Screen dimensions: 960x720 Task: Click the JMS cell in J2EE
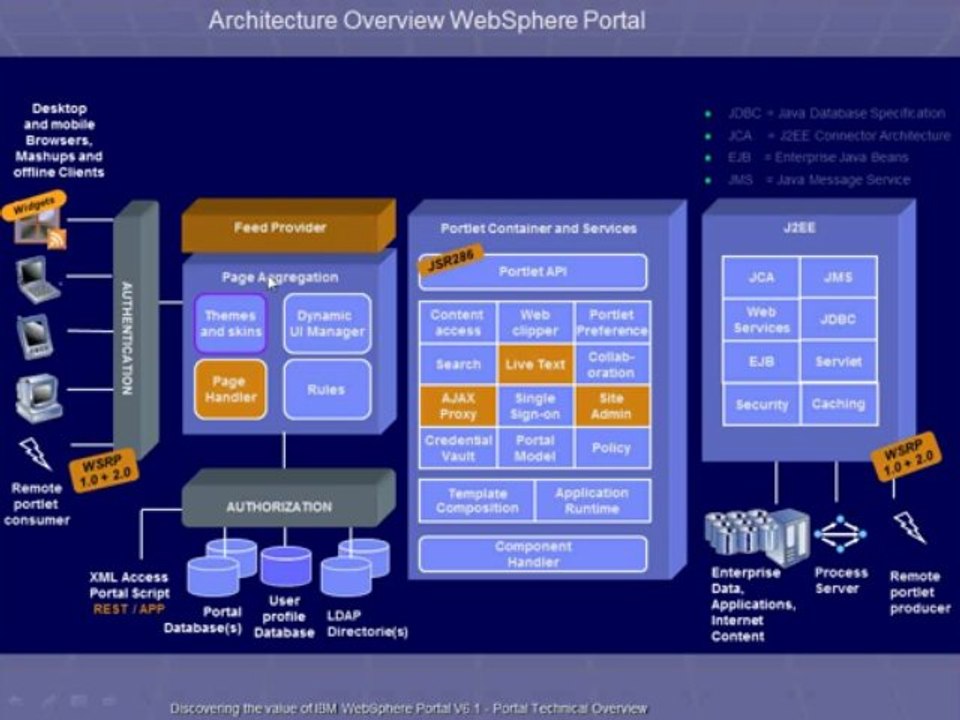pos(838,277)
